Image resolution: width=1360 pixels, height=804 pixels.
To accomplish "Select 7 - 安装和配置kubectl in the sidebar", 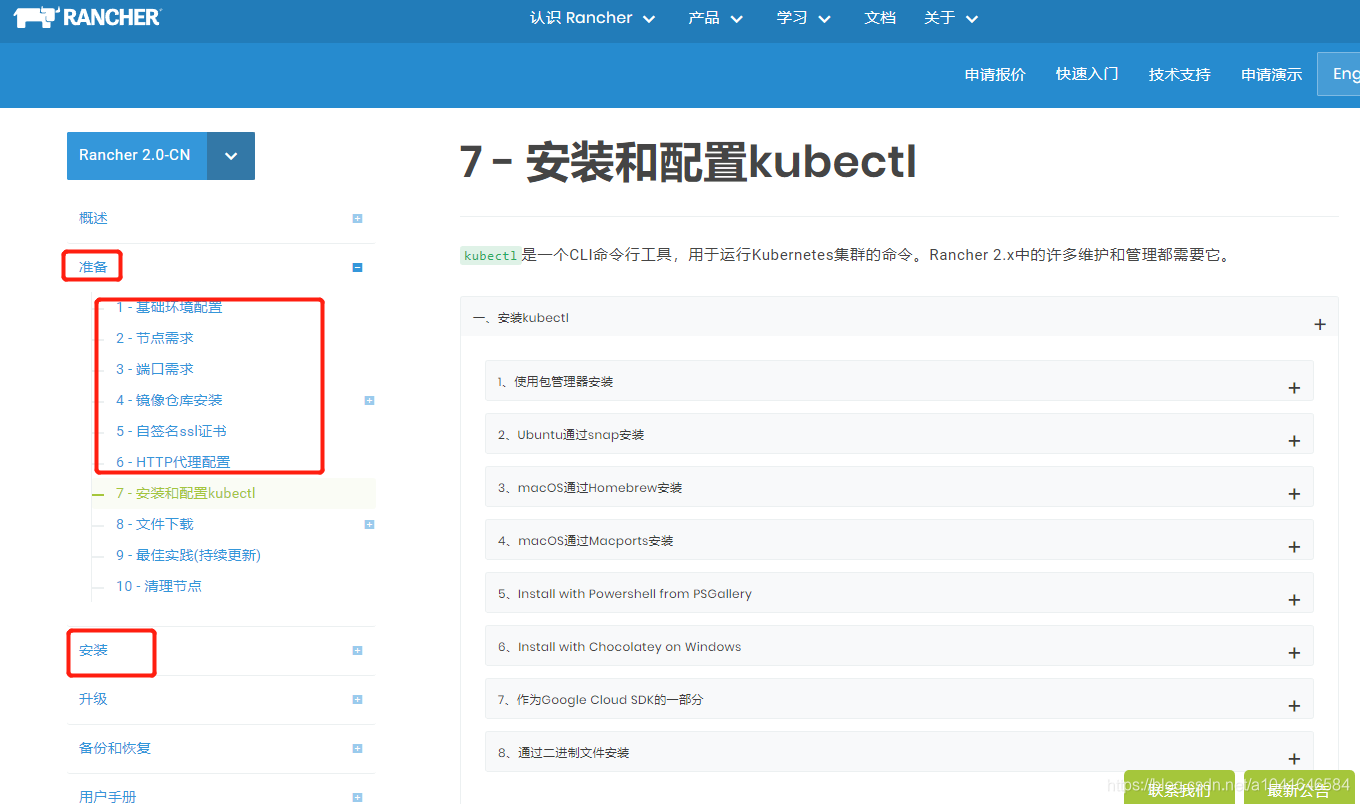I will [185, 493].
